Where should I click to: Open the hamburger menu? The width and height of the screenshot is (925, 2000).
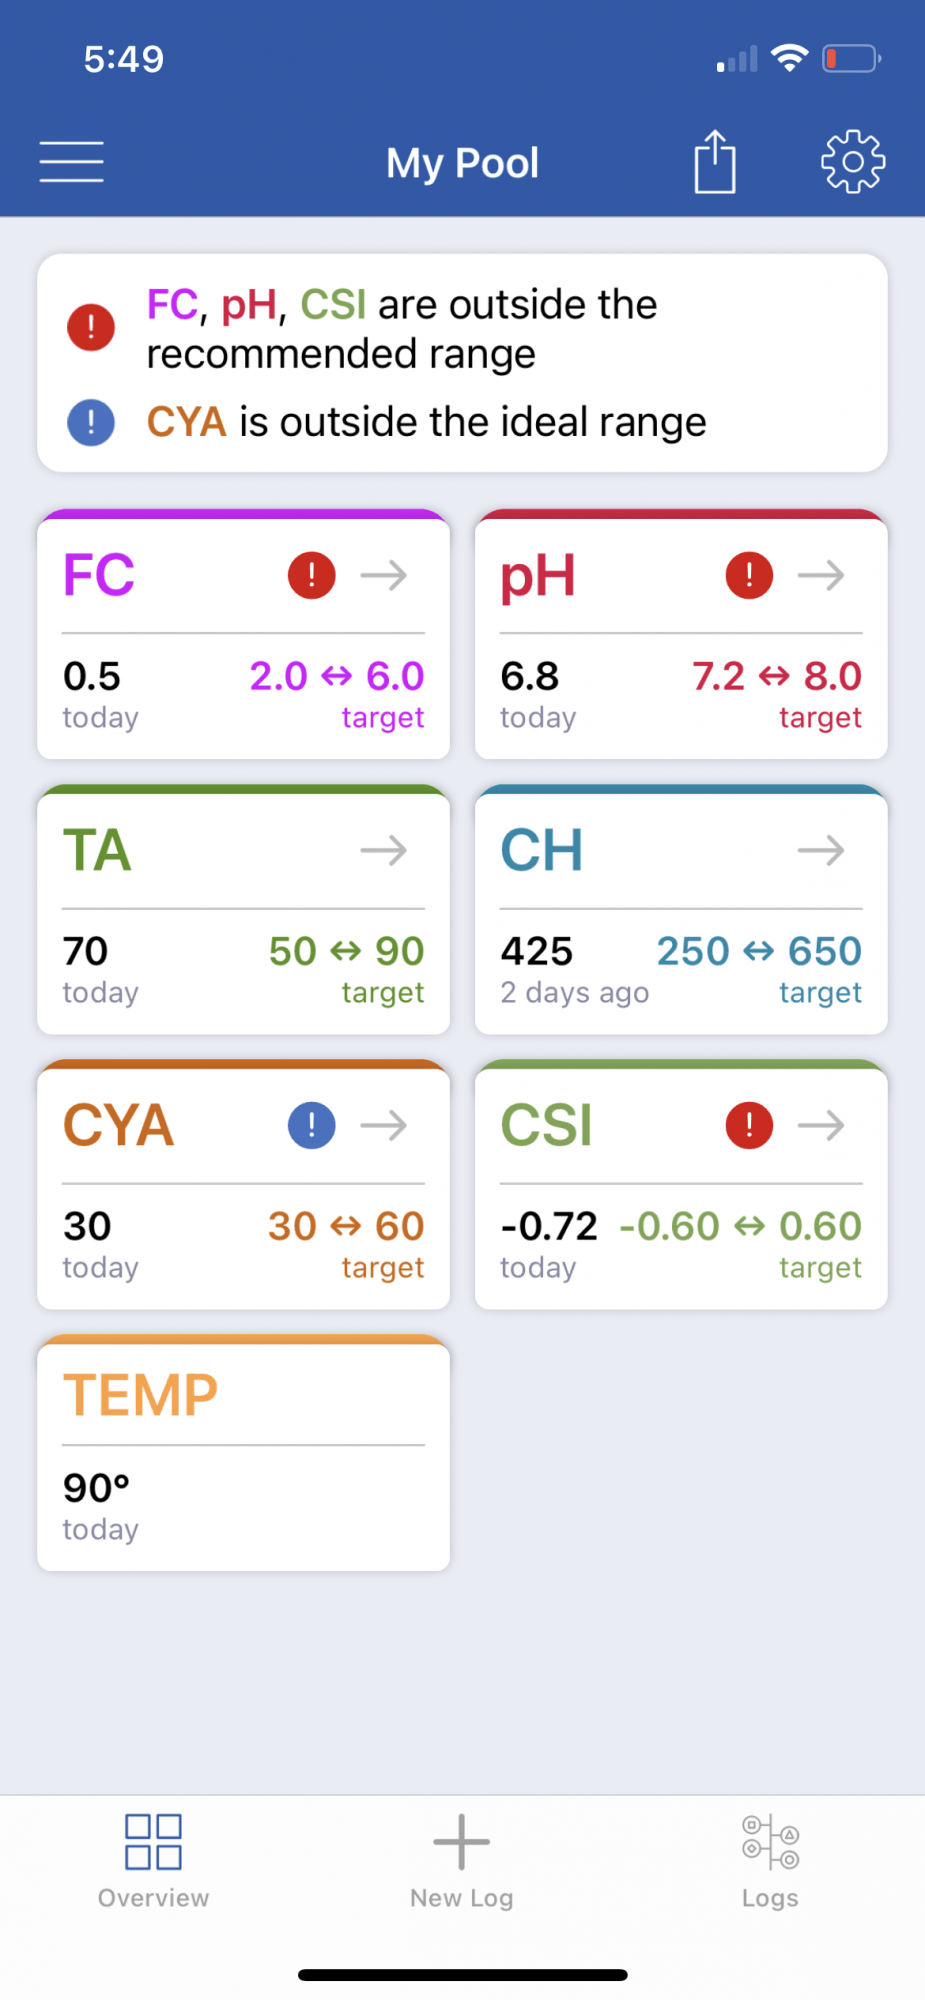[x=71, y=162]
